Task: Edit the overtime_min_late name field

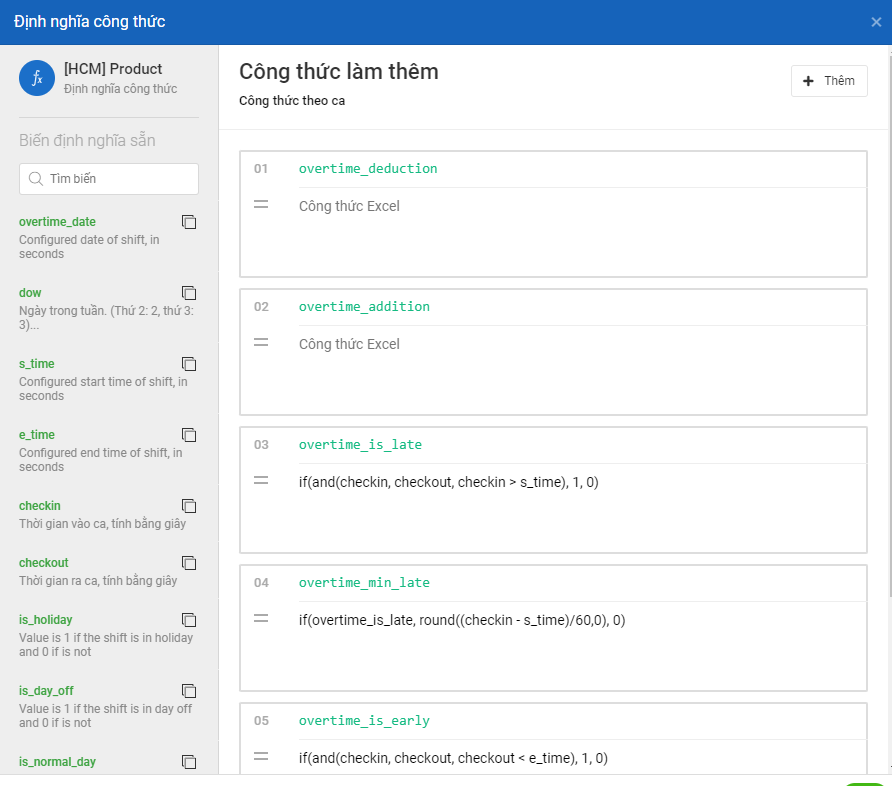Action: (x=582, y=583)
